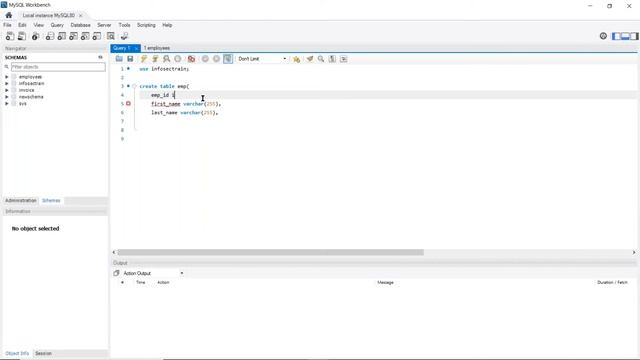Image resolution: width=640 pixels, height=360 pixels.
Task: Click Reconnect to DBMS icon
Action: click(x=124, y=36)
